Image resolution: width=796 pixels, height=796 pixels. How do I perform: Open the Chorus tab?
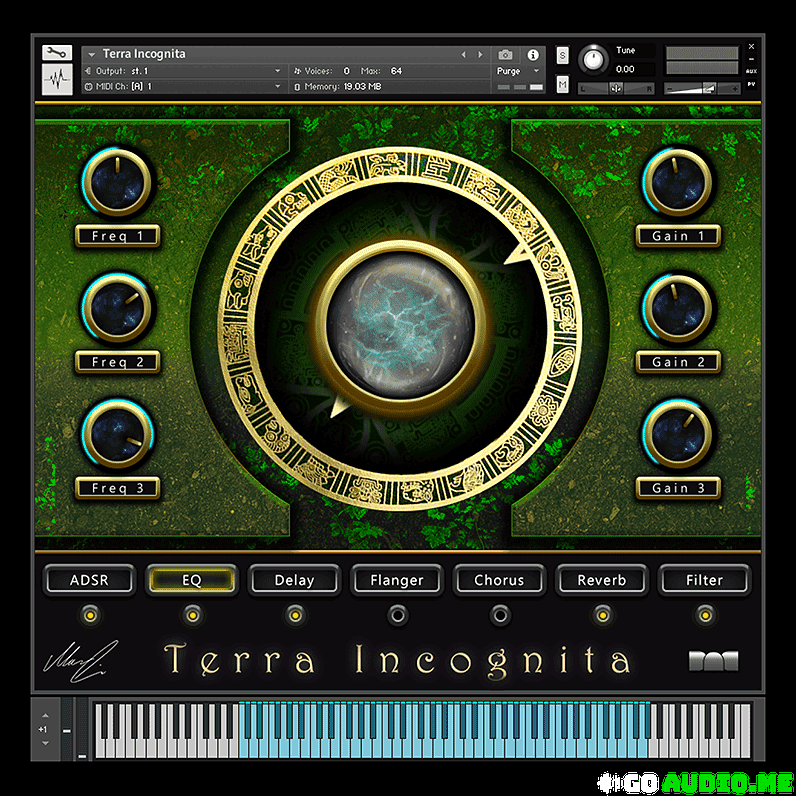(x=500, y=580)
